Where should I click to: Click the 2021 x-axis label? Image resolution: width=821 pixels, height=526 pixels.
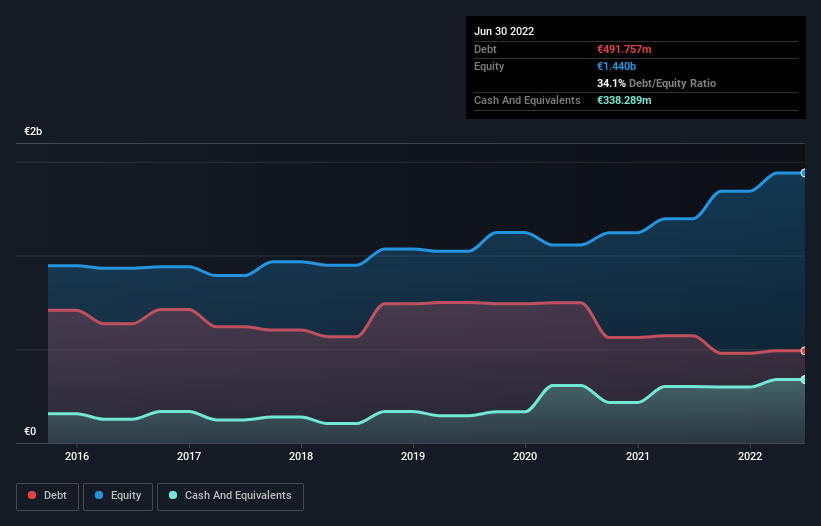(x=638, y=456)
